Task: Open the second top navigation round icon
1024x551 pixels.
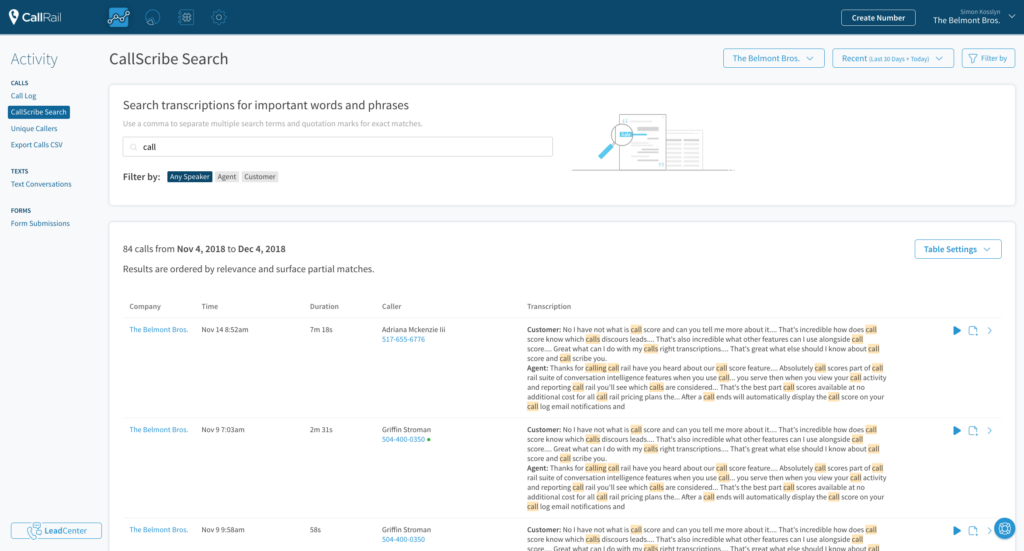Action: pos(152,17)
